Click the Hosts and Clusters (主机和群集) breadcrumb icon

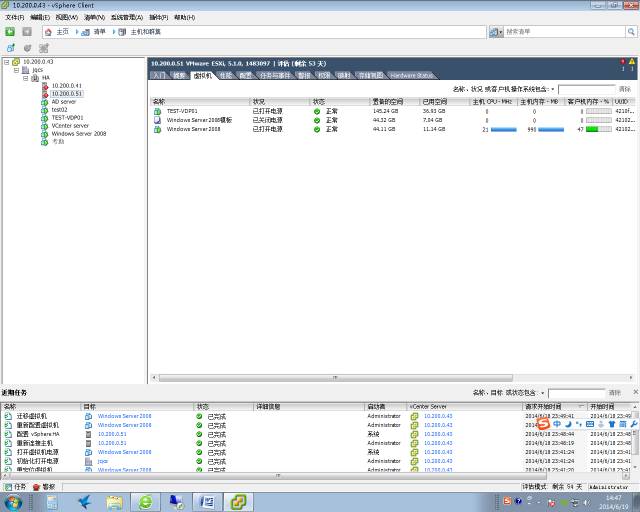(122, 32)
